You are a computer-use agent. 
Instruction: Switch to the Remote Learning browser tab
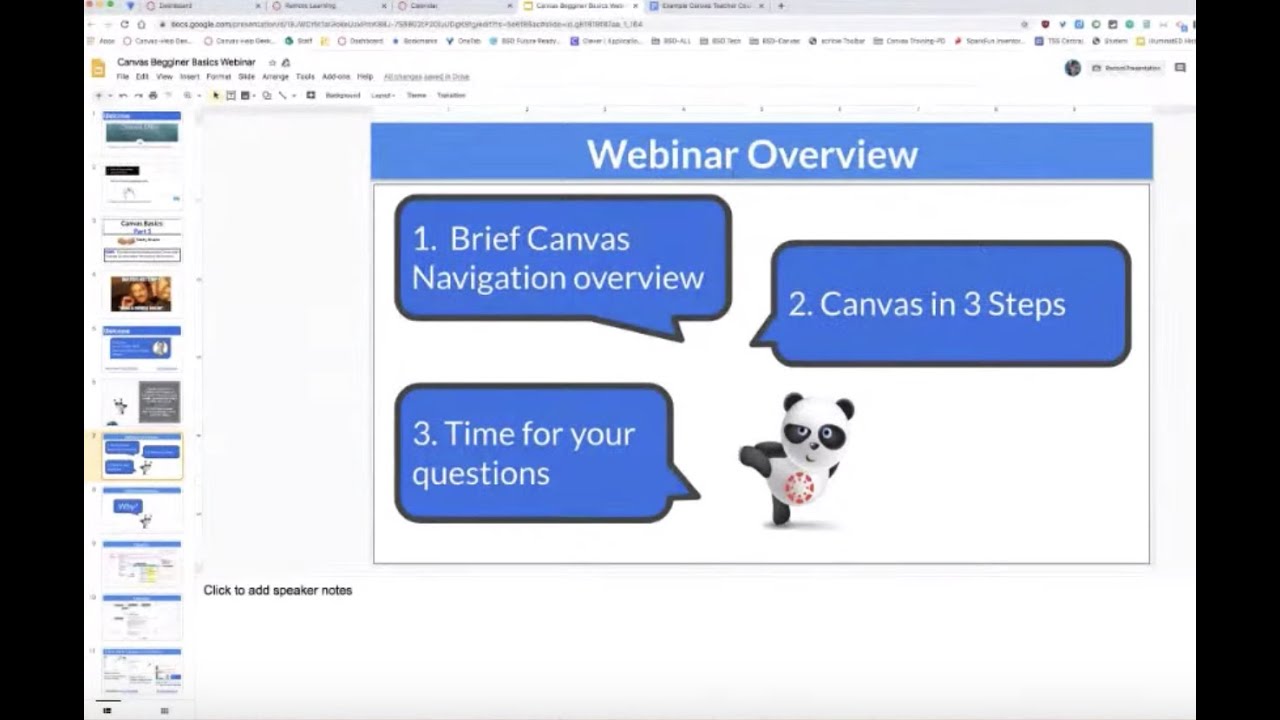(x=310, y=6)
